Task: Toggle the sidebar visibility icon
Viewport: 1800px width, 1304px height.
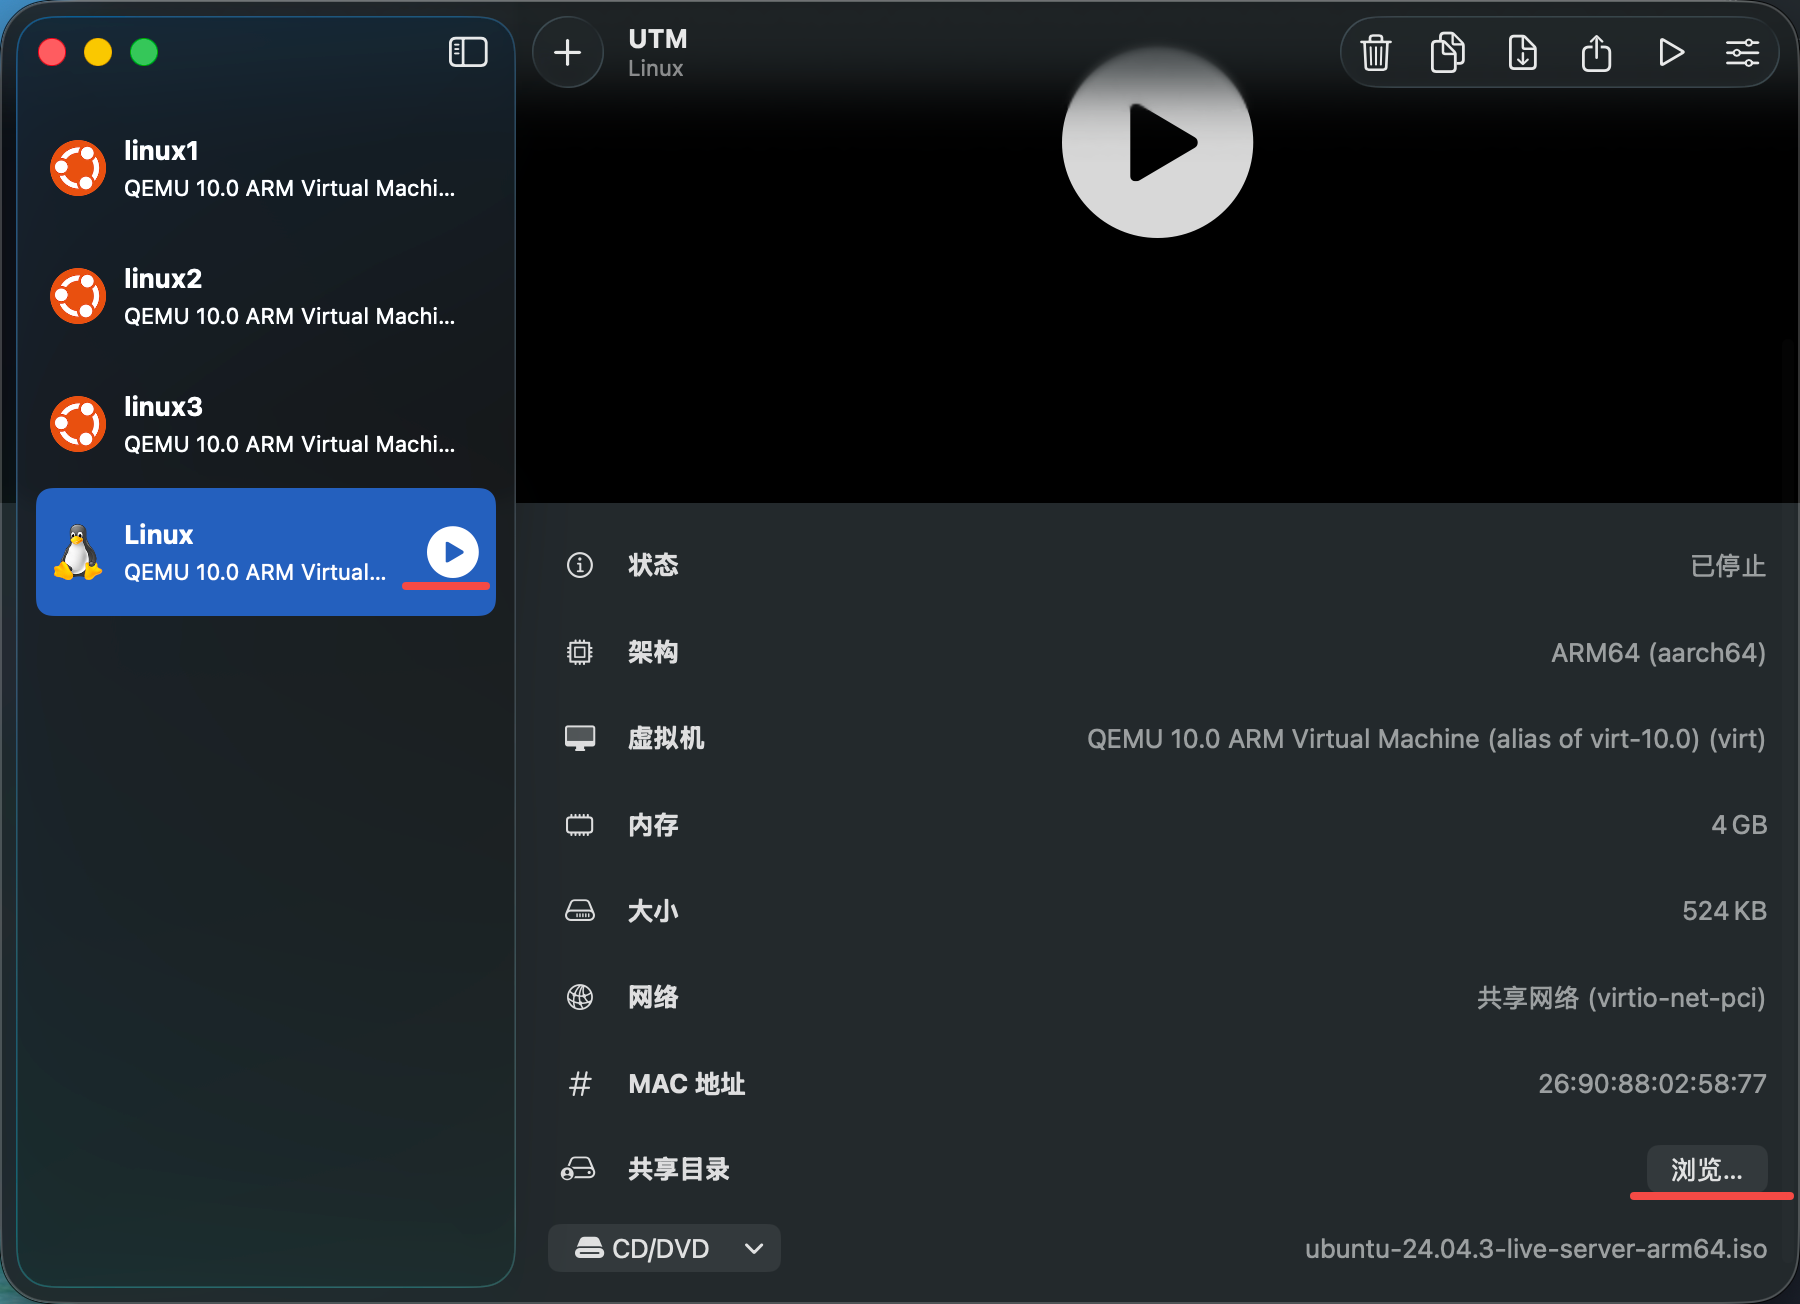Action: click(468, 52)
